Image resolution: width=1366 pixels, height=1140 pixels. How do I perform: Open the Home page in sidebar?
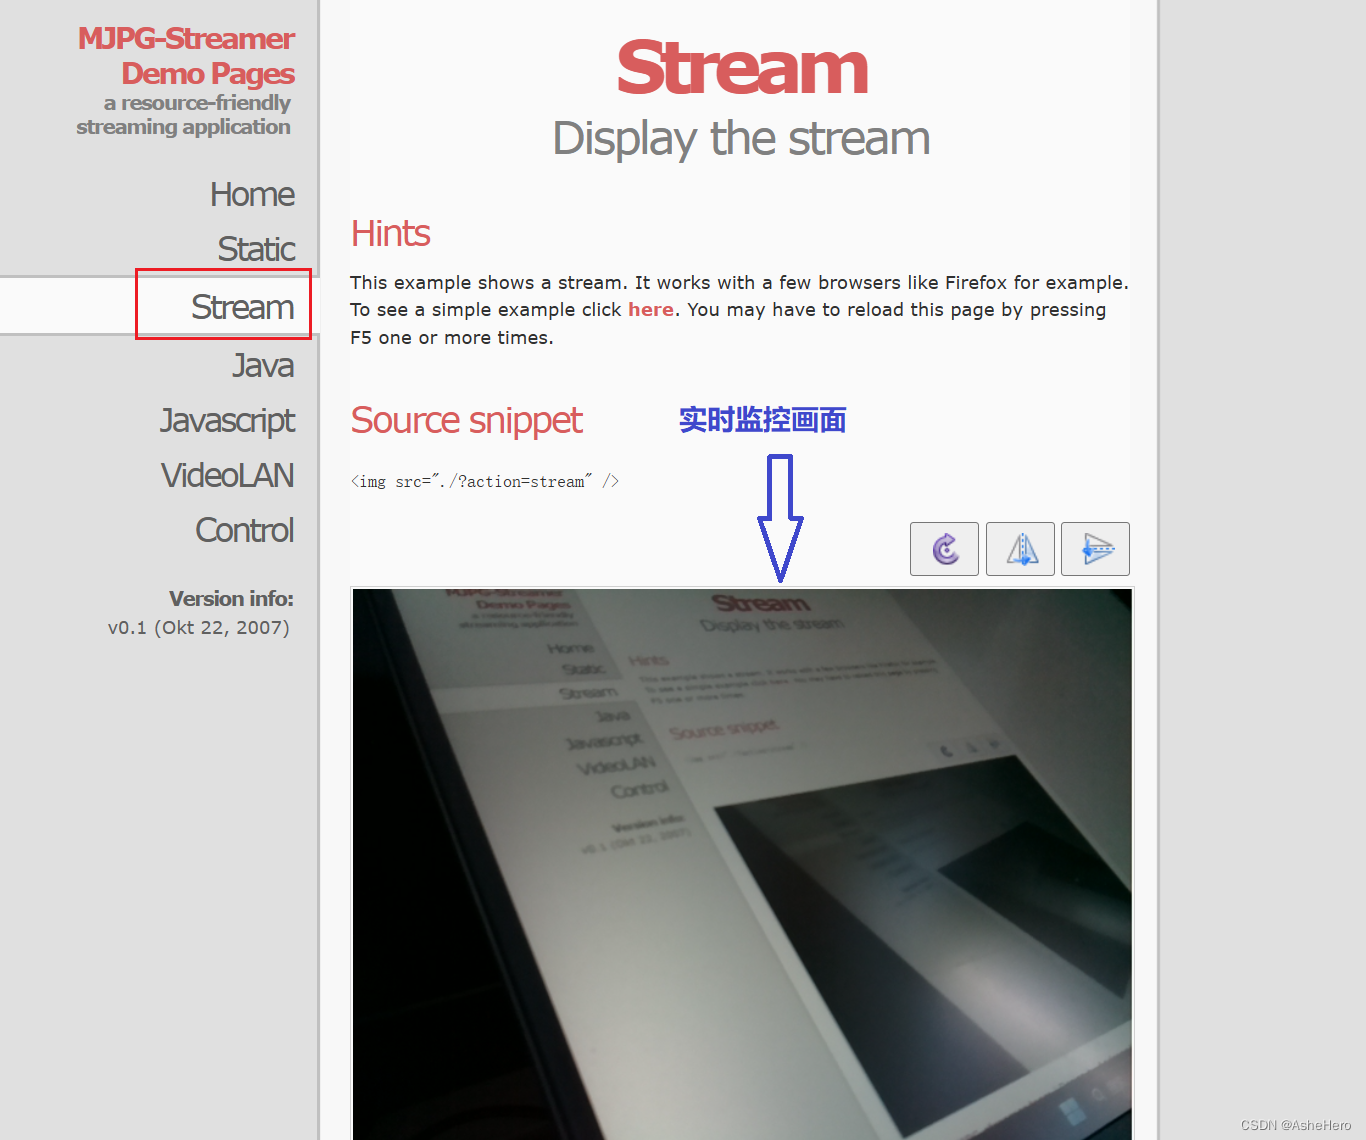pyautogui.click(x=252, y=194)
